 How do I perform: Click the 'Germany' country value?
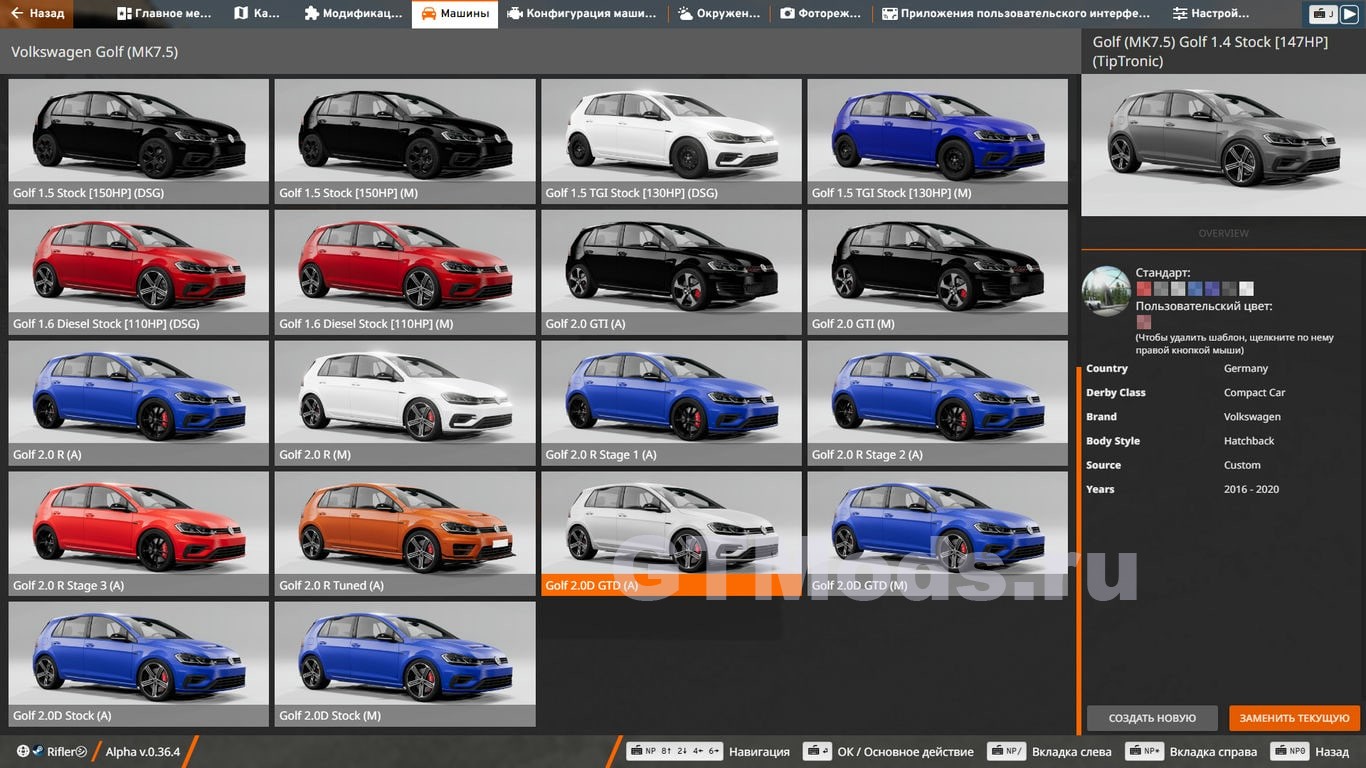[x=1246, y=369]
